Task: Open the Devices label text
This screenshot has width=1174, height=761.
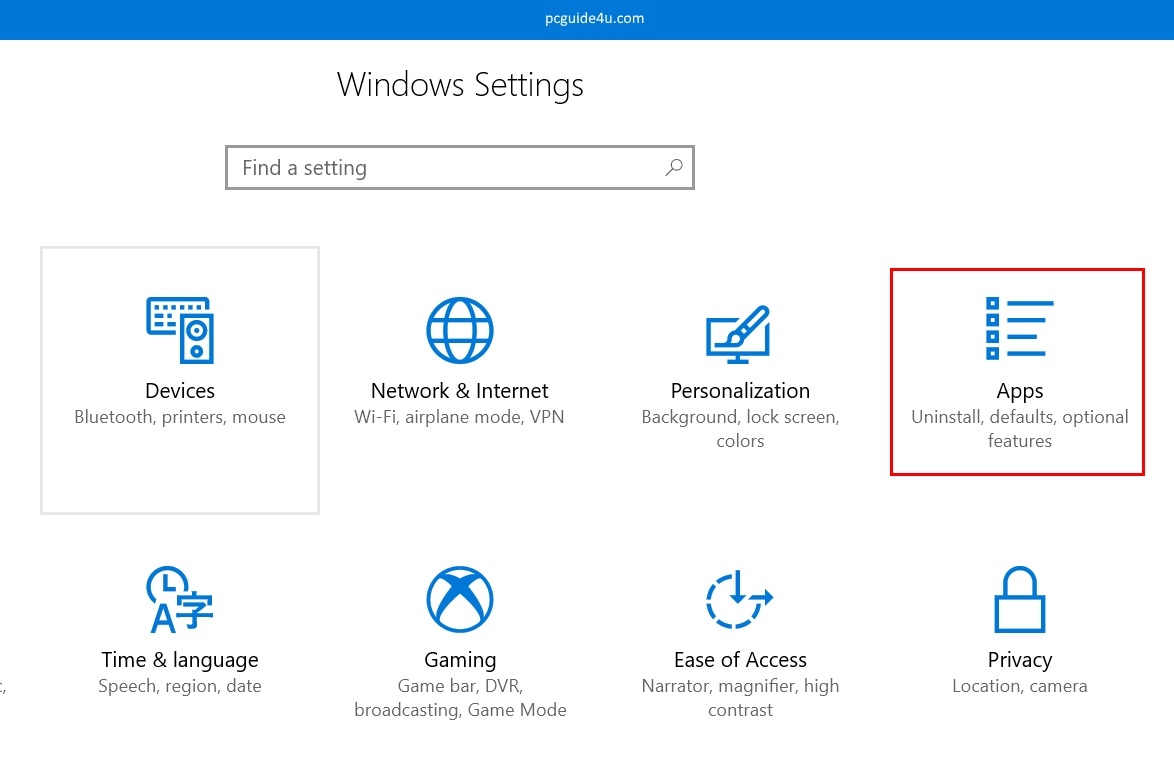Action: pyautogui.click(x=180, y=391)
